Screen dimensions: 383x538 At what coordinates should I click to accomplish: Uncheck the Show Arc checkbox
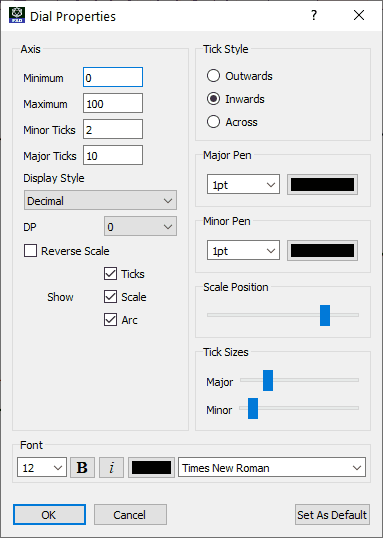point(110,320)
